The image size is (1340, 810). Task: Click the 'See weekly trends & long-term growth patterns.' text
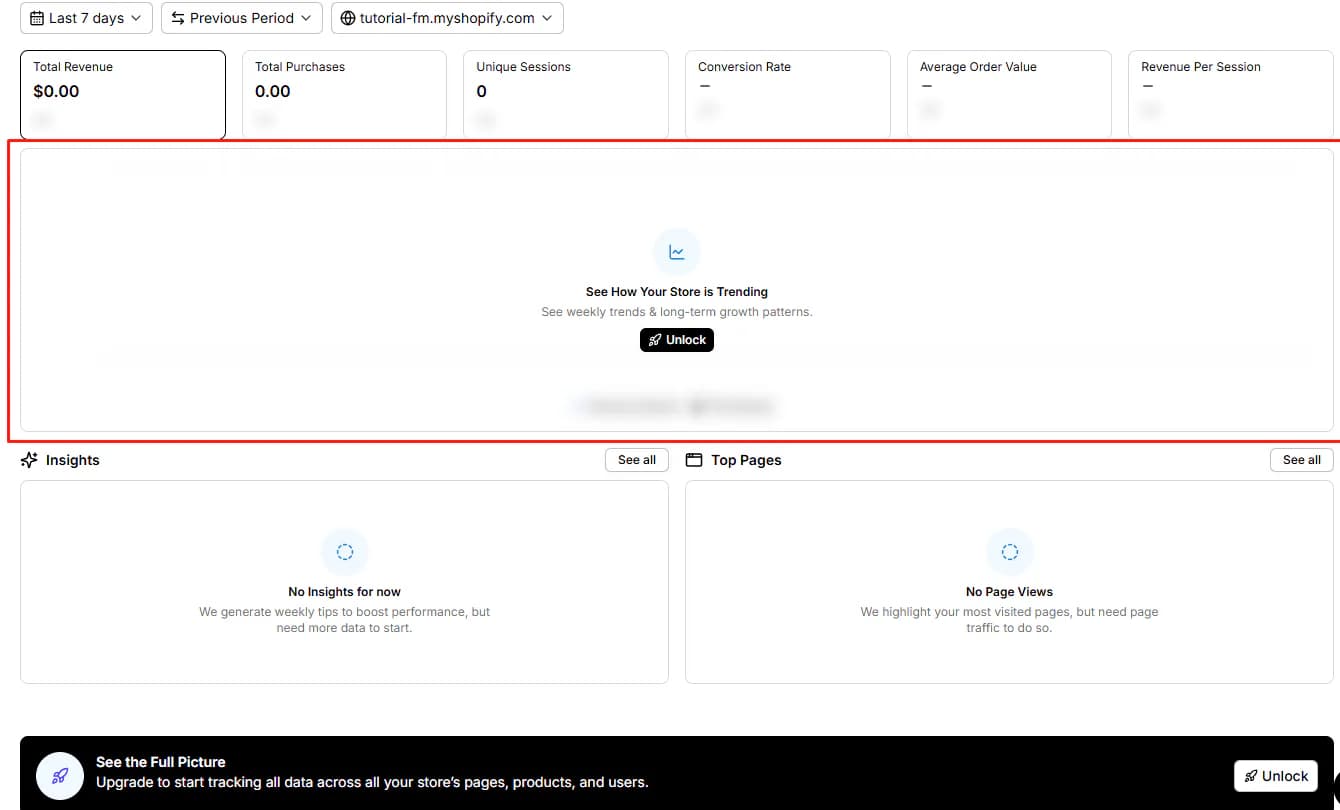[x=677, y=312]
